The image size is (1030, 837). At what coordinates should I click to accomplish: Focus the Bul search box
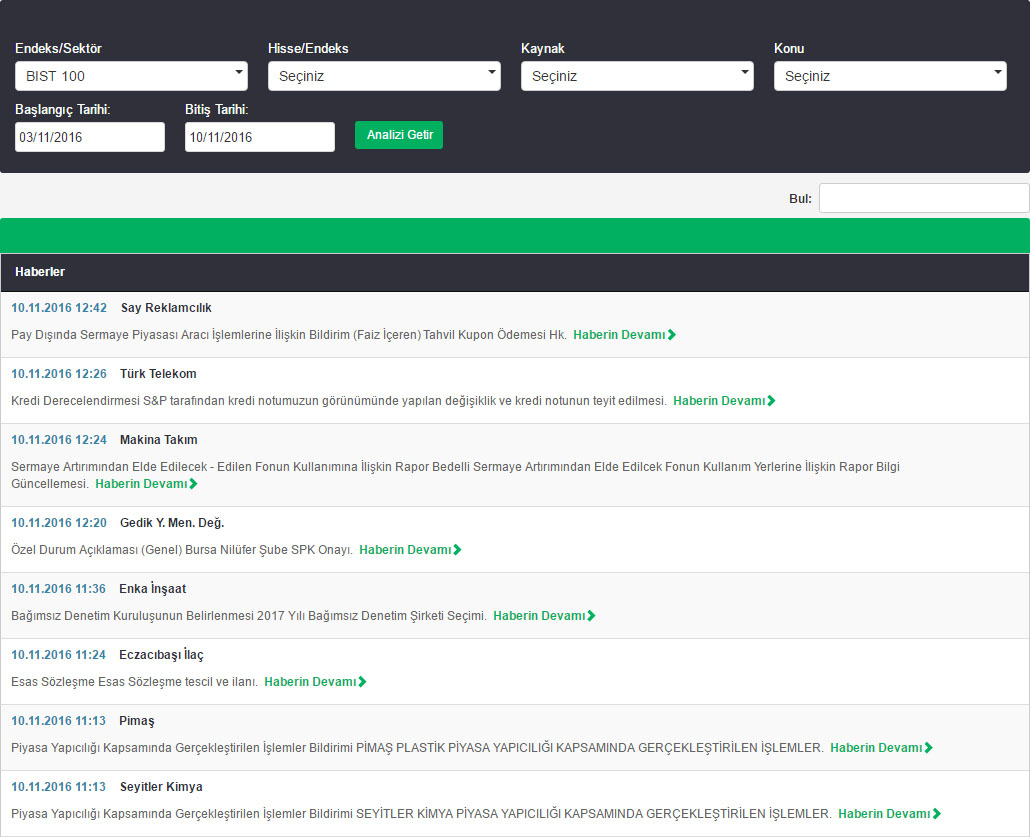click(924, 198)
